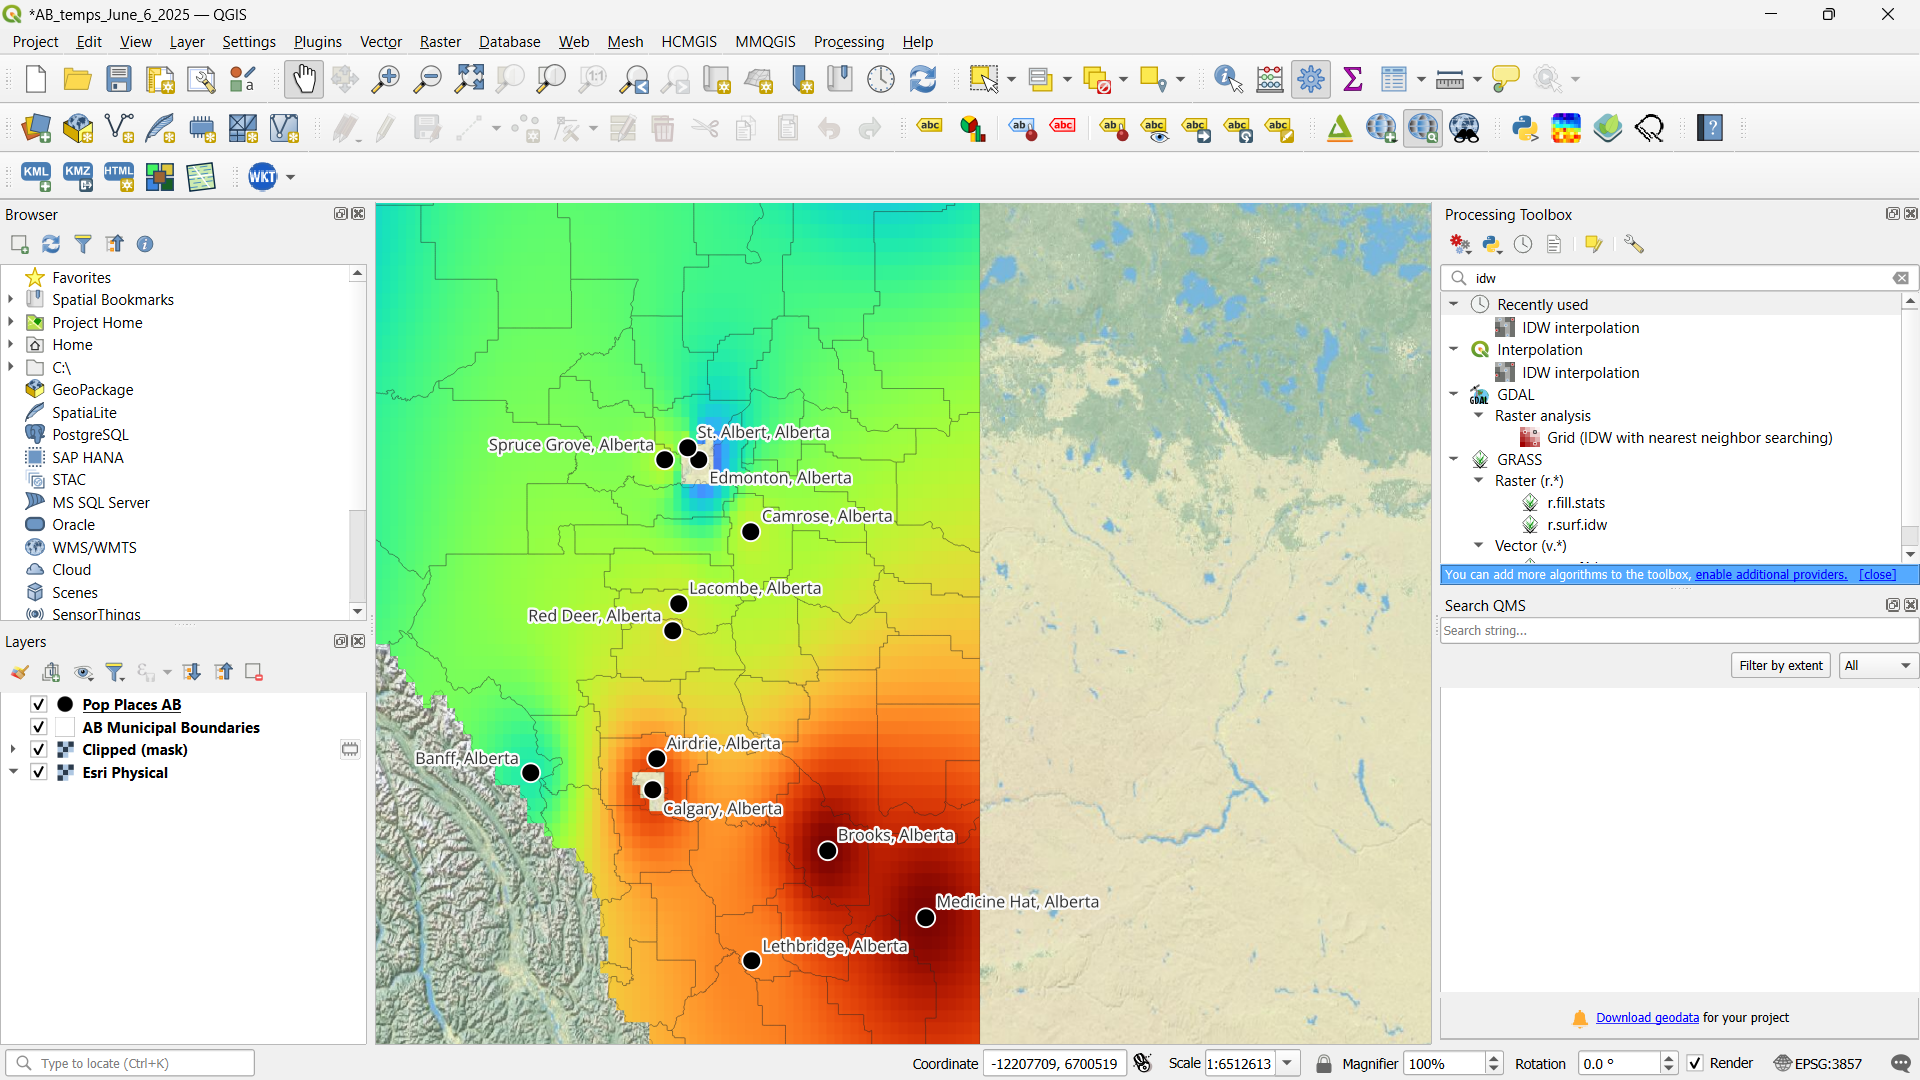Click the enable additional providers link
Viewport: 1920px width, 1080px height.
(x=1770, y=574)
